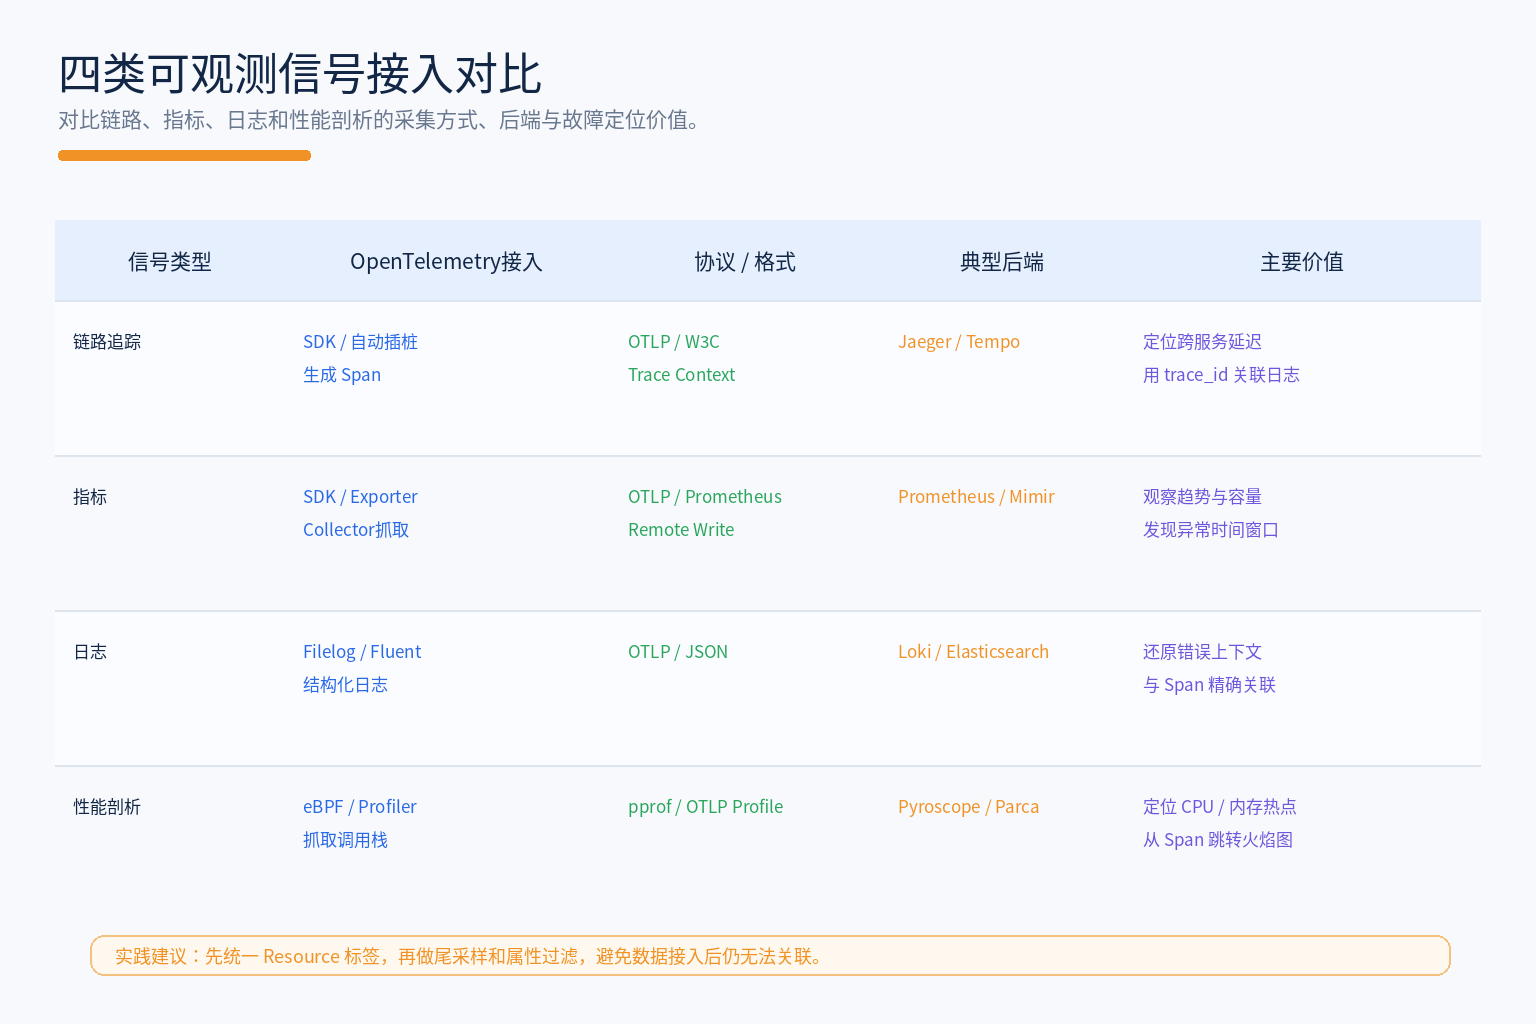The image size is (1536, 1024).
Task: Select the 指标 row label
Action: click(90, 497)
